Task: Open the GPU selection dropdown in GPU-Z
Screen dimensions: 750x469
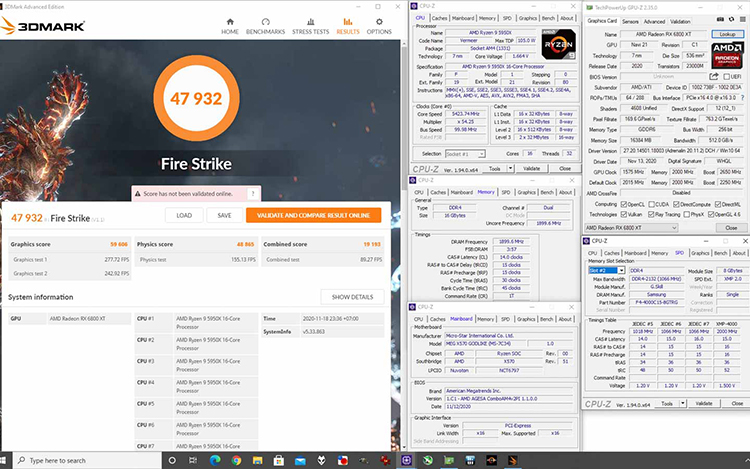Action: (x=631, y=228)
